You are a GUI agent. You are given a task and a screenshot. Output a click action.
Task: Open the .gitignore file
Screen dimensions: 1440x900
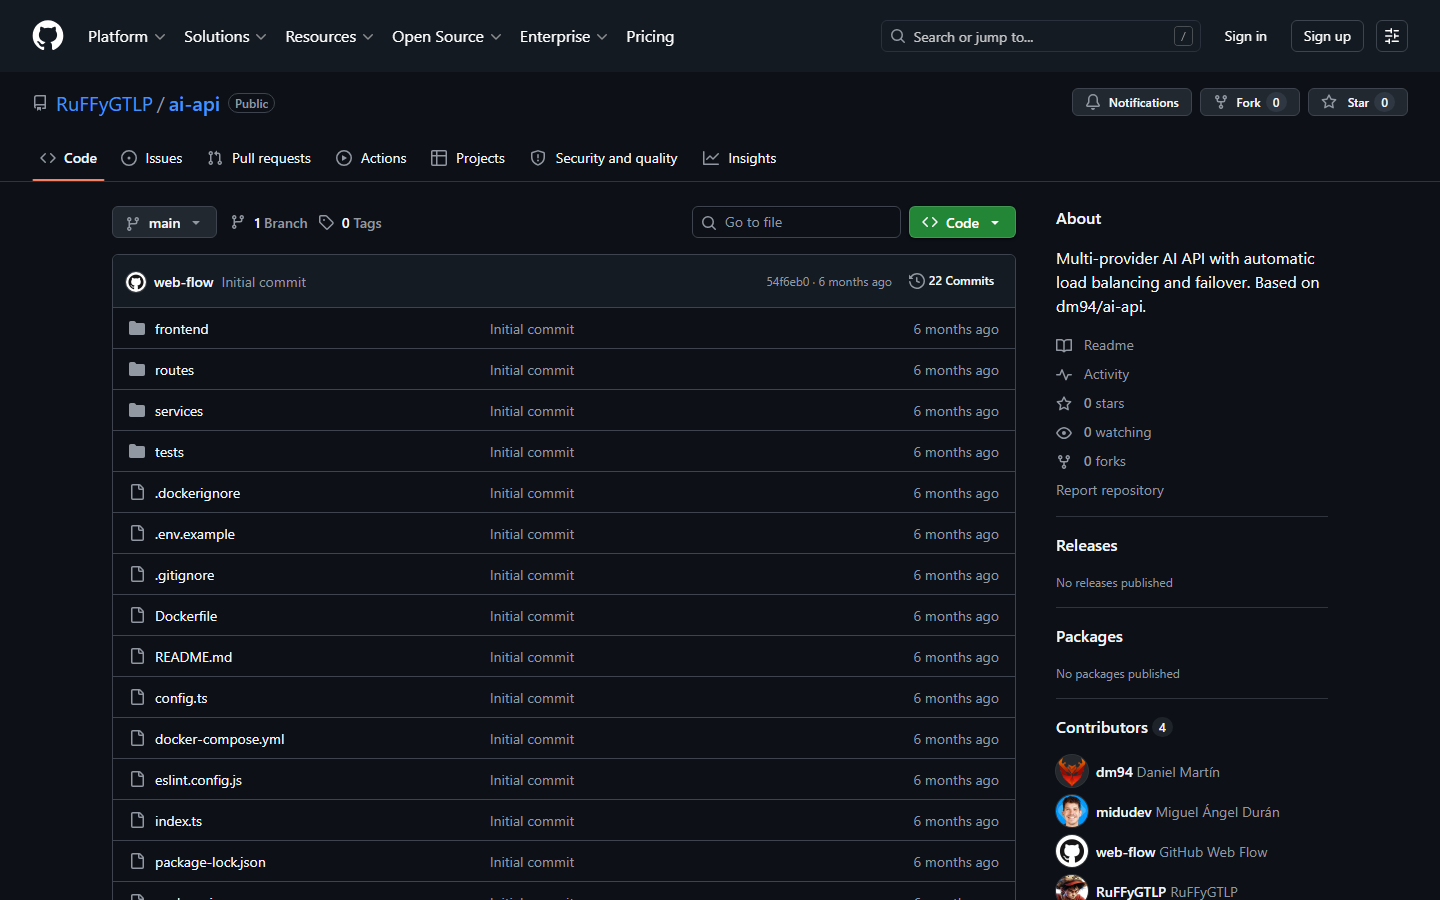(x=185, y=575)
